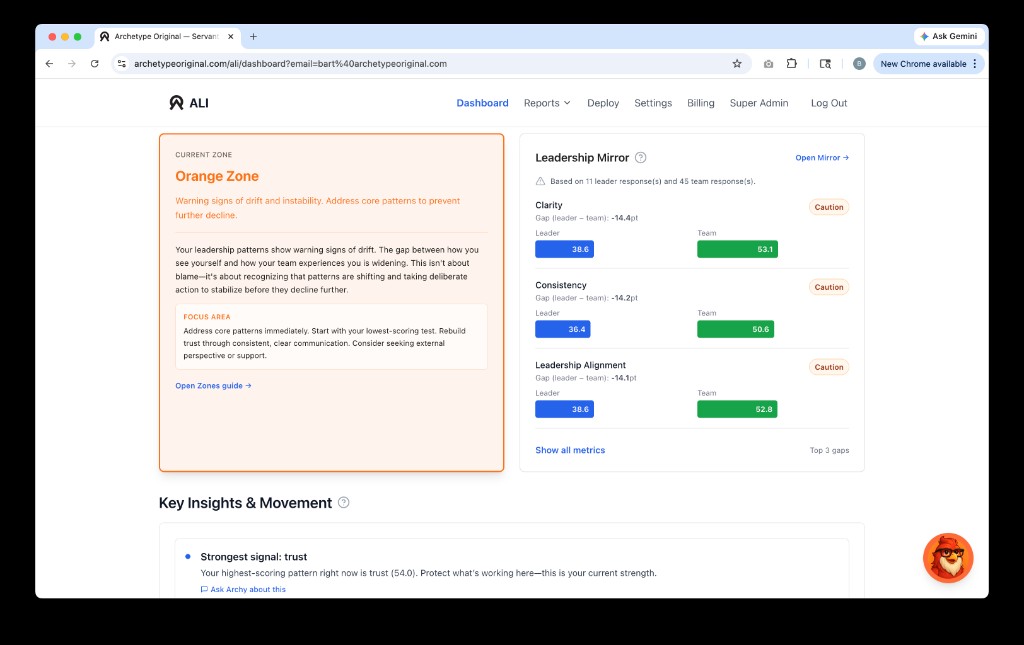This screenshot has height=645, width=1024.
Task: Click Show all metrics
Action: 570,450
